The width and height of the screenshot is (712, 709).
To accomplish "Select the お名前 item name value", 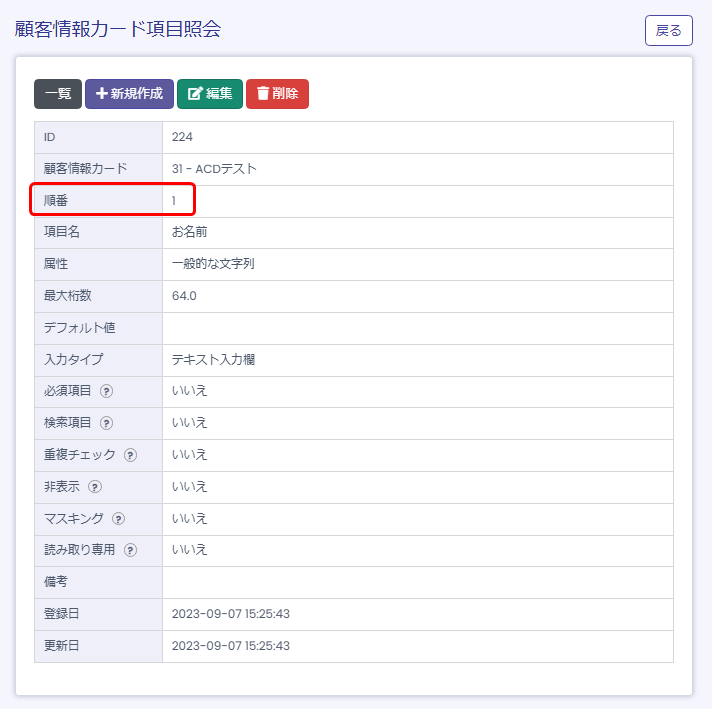I will [189, 232].
